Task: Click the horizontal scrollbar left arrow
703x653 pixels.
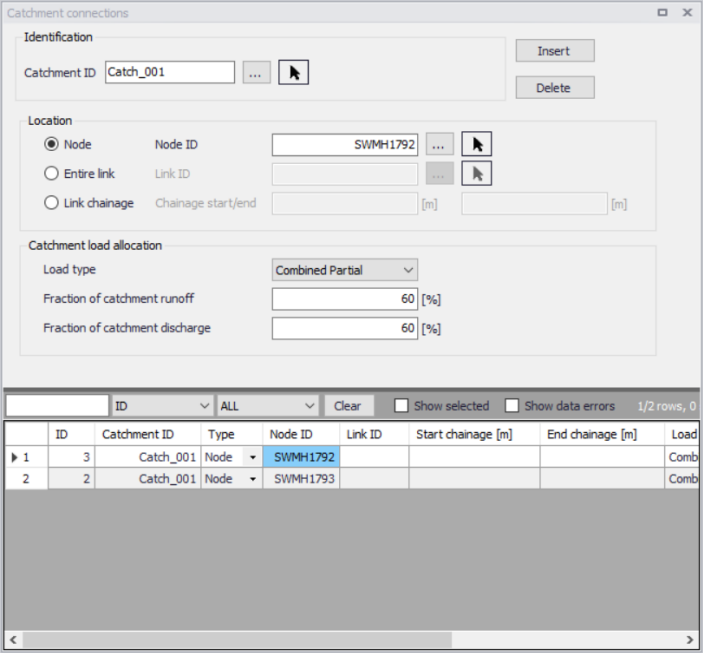Action: tap(13, 640)
